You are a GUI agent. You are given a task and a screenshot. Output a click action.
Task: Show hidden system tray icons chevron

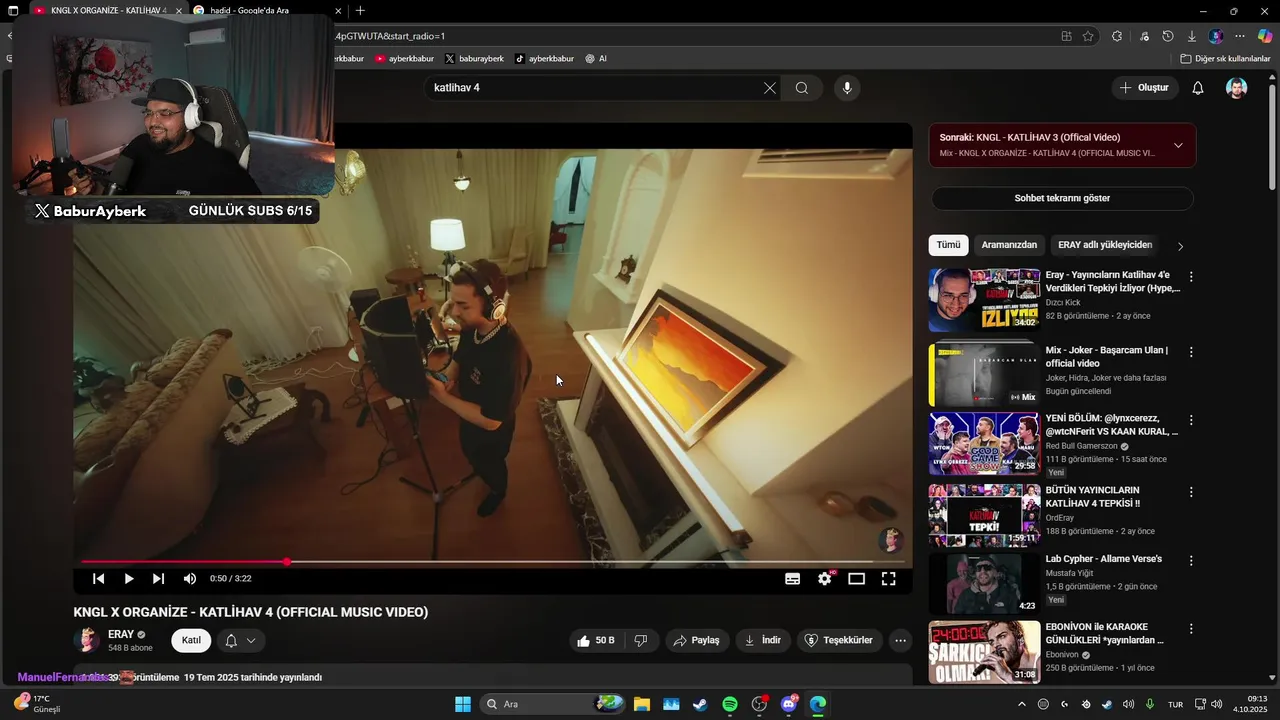(x=1021, y=704)
